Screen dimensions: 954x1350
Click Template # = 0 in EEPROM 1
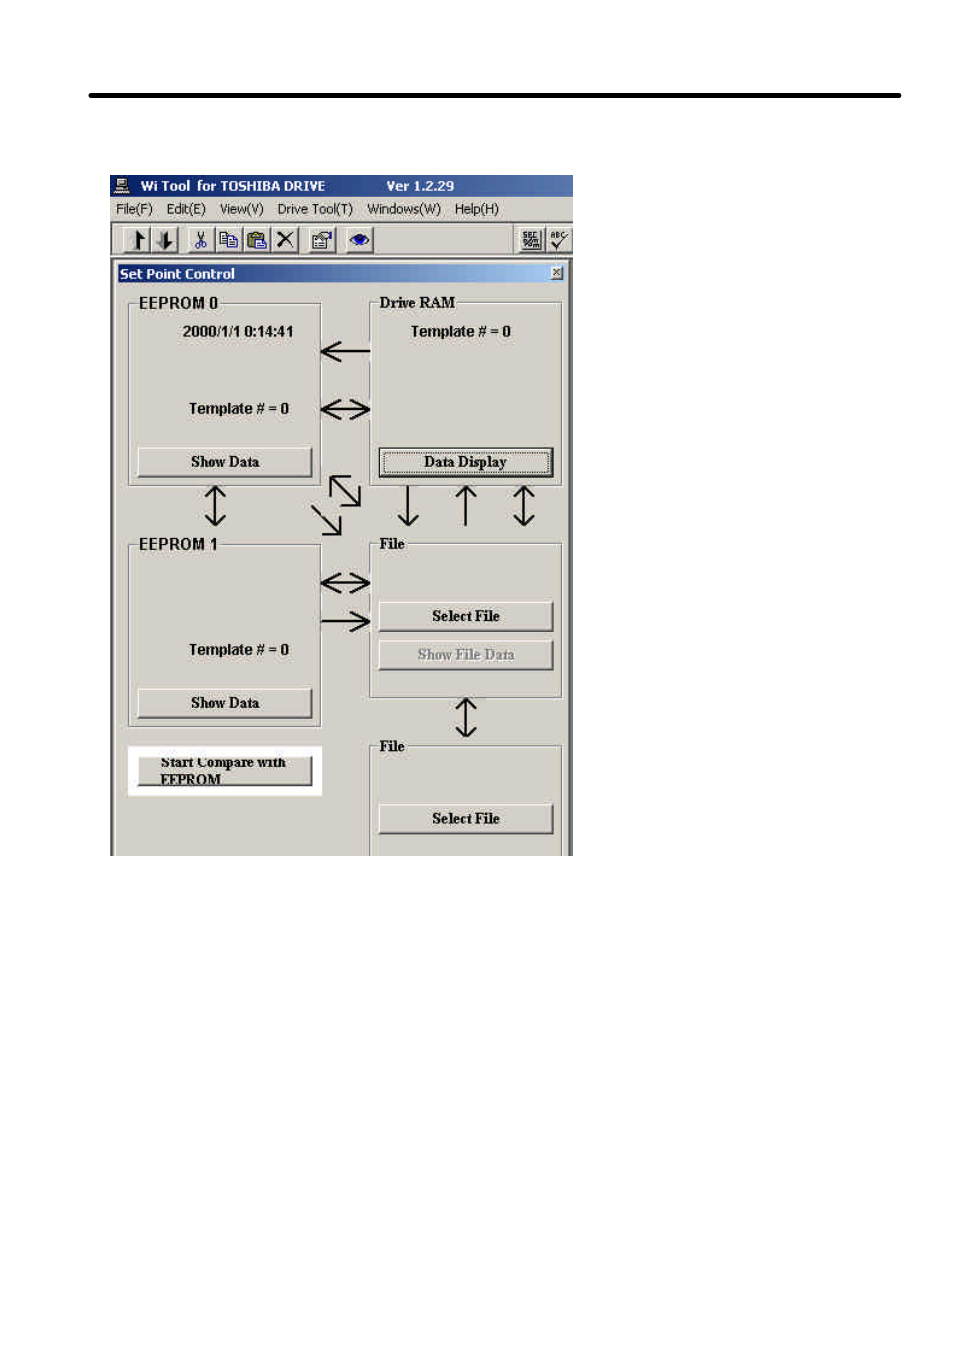pos(239,650)
